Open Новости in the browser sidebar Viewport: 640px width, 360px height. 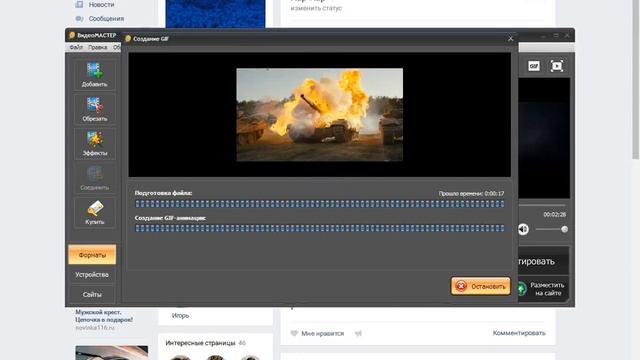click(x=101, y=5)
